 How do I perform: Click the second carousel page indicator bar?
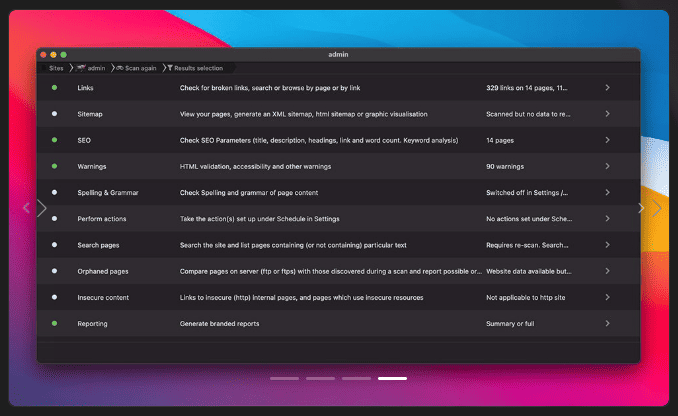[320, 378]
